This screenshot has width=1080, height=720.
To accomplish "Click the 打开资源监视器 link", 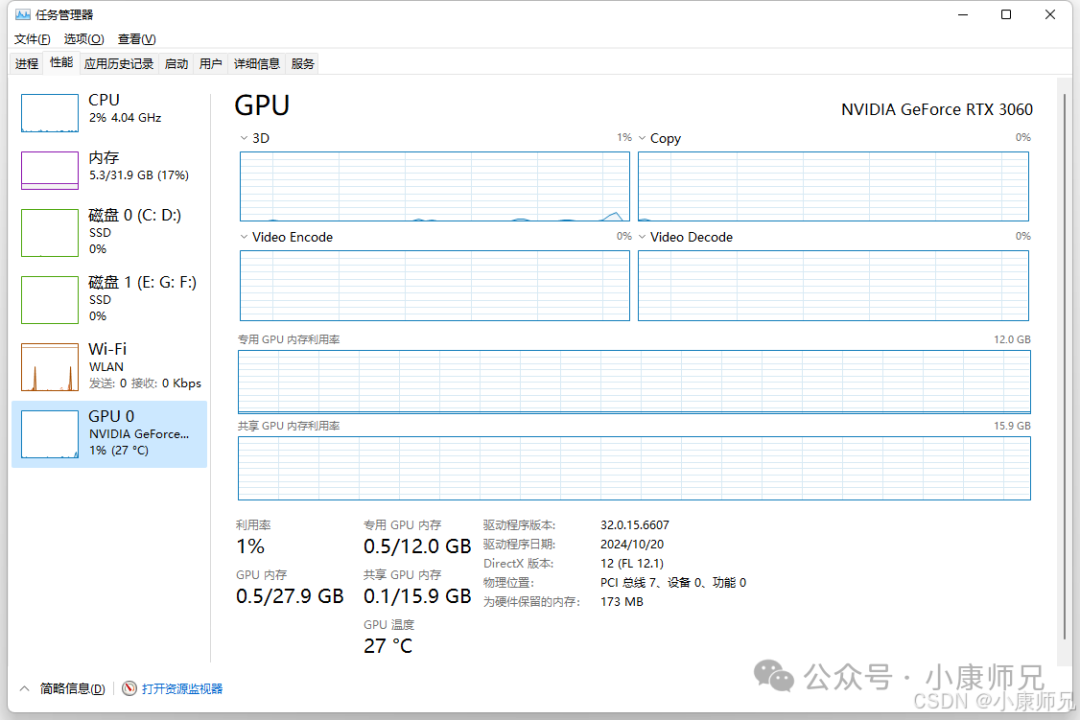I will pyautogui.click(x=182, y=689).
